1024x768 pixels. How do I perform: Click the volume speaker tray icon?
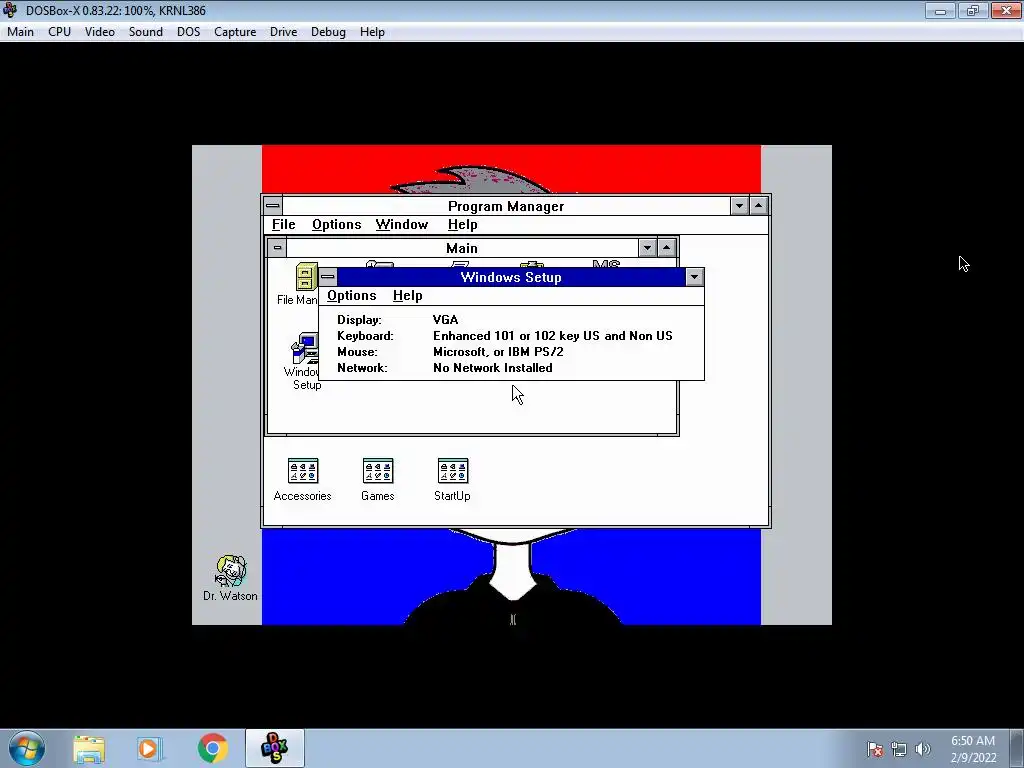coord(923,750)
